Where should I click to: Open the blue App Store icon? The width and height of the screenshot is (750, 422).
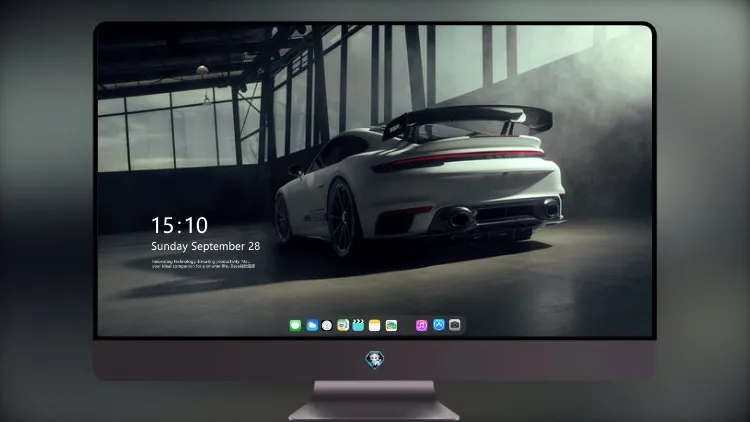(439, 325)
